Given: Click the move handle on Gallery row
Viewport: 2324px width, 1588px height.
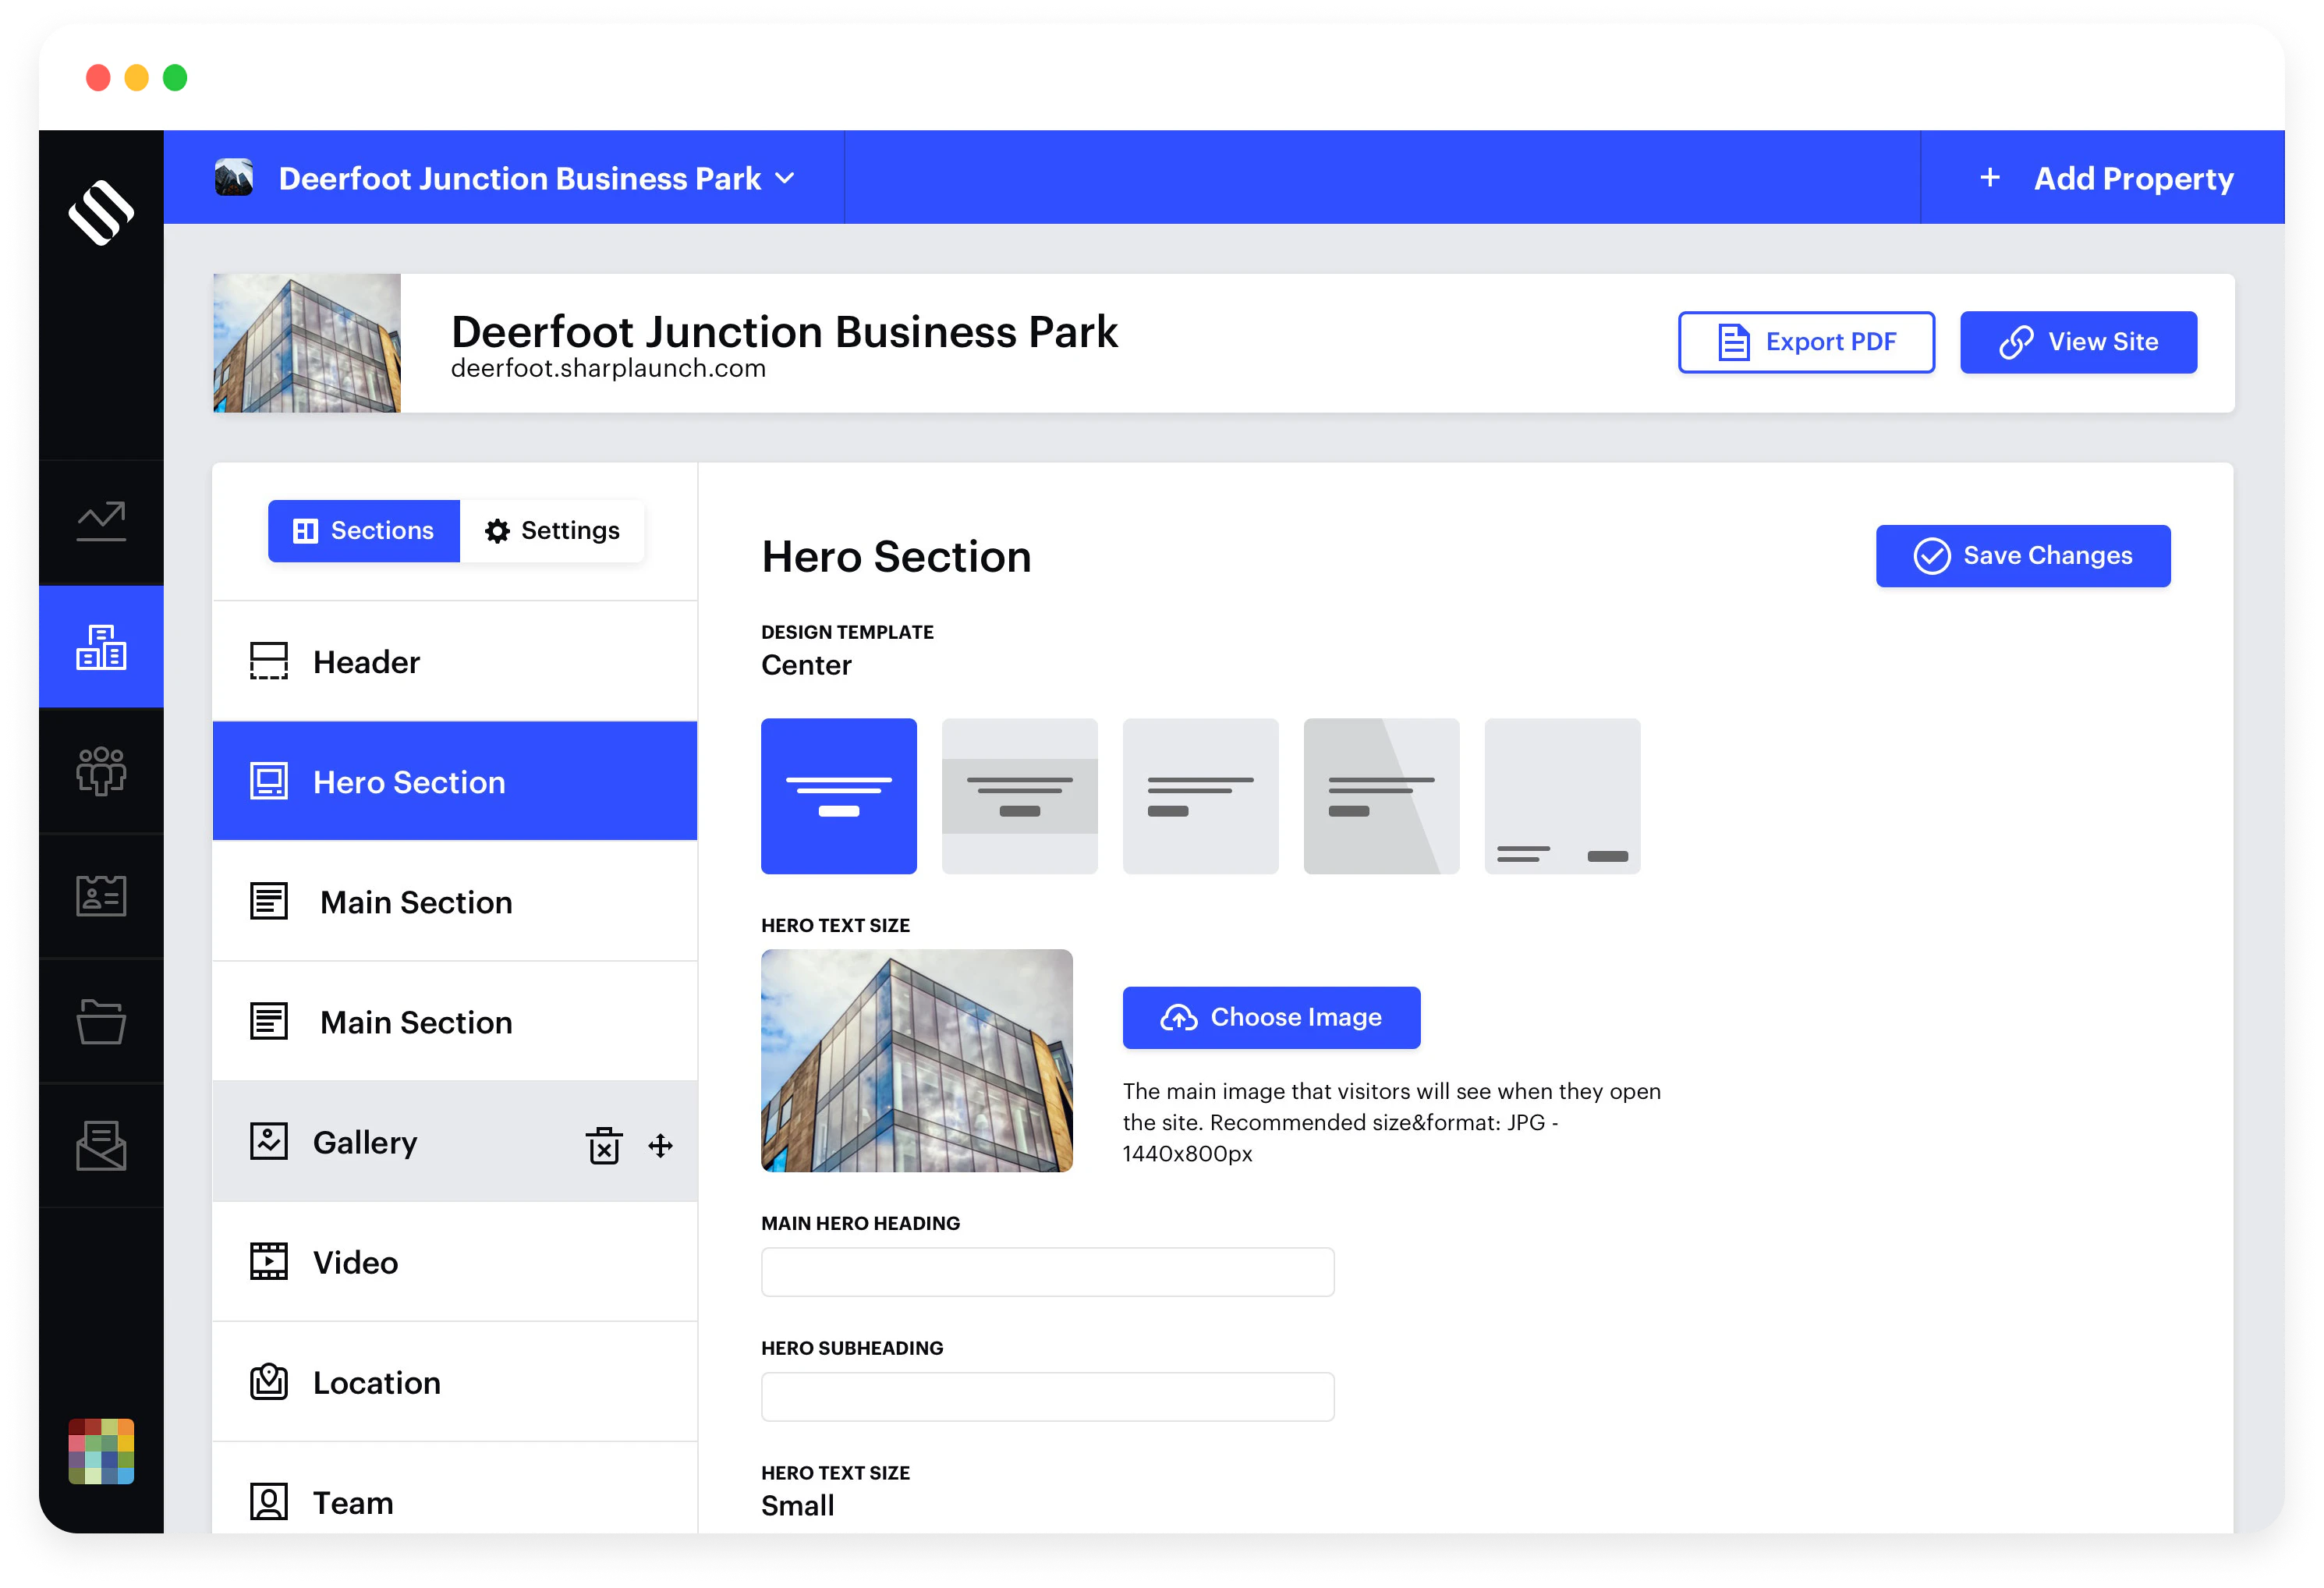Looking at the screenshot, I should [x=660, y=1145].
